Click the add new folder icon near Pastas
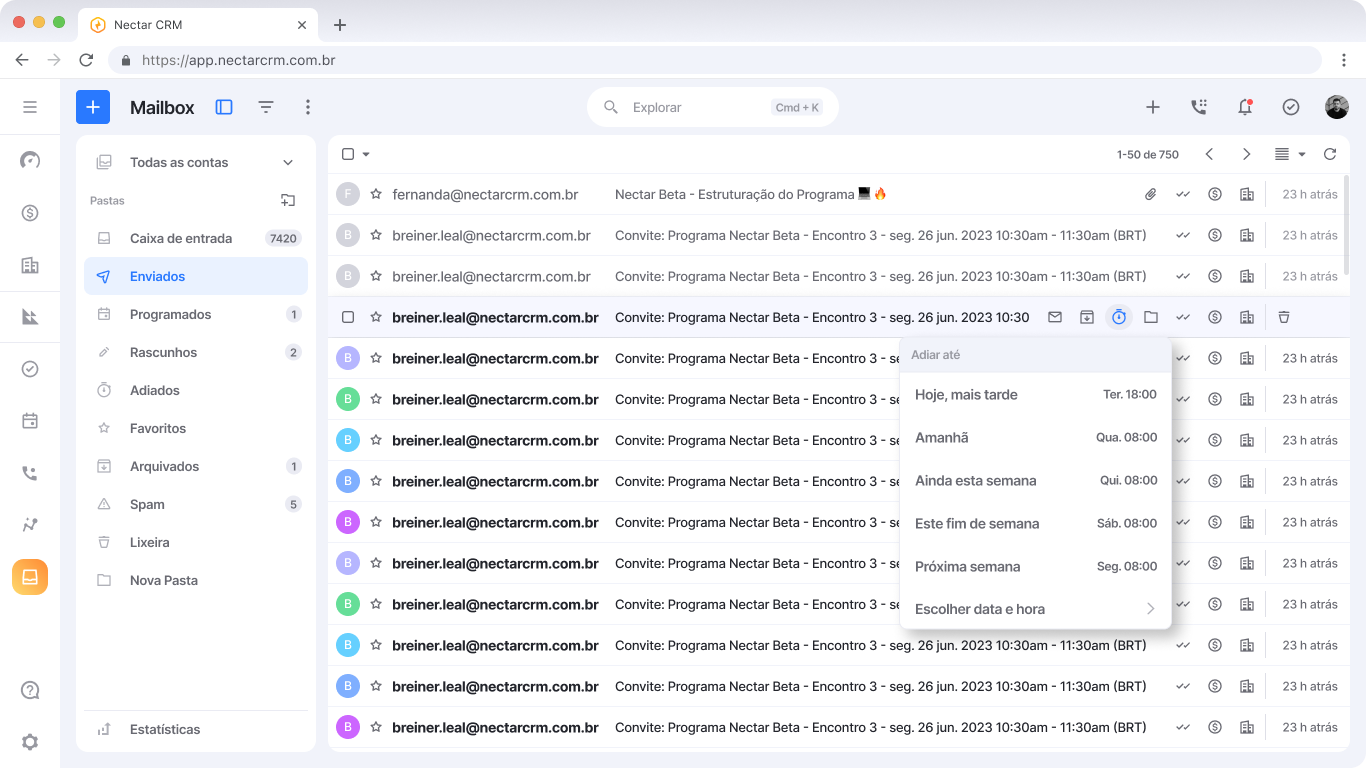This screenshot has height=768, width=1366. tap(288, 200)
